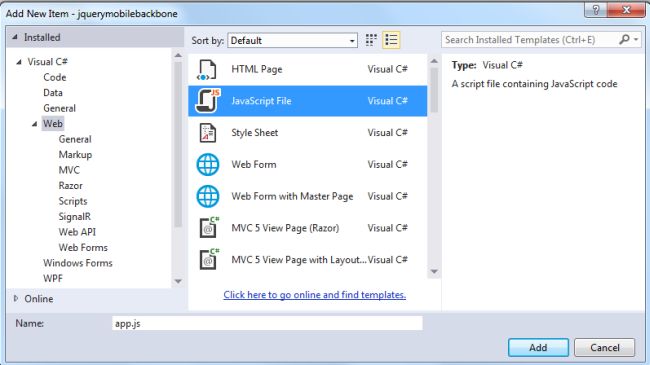650x365 pixels.
Task: Select Web Form with Master Page name
Action: point(292,196)
